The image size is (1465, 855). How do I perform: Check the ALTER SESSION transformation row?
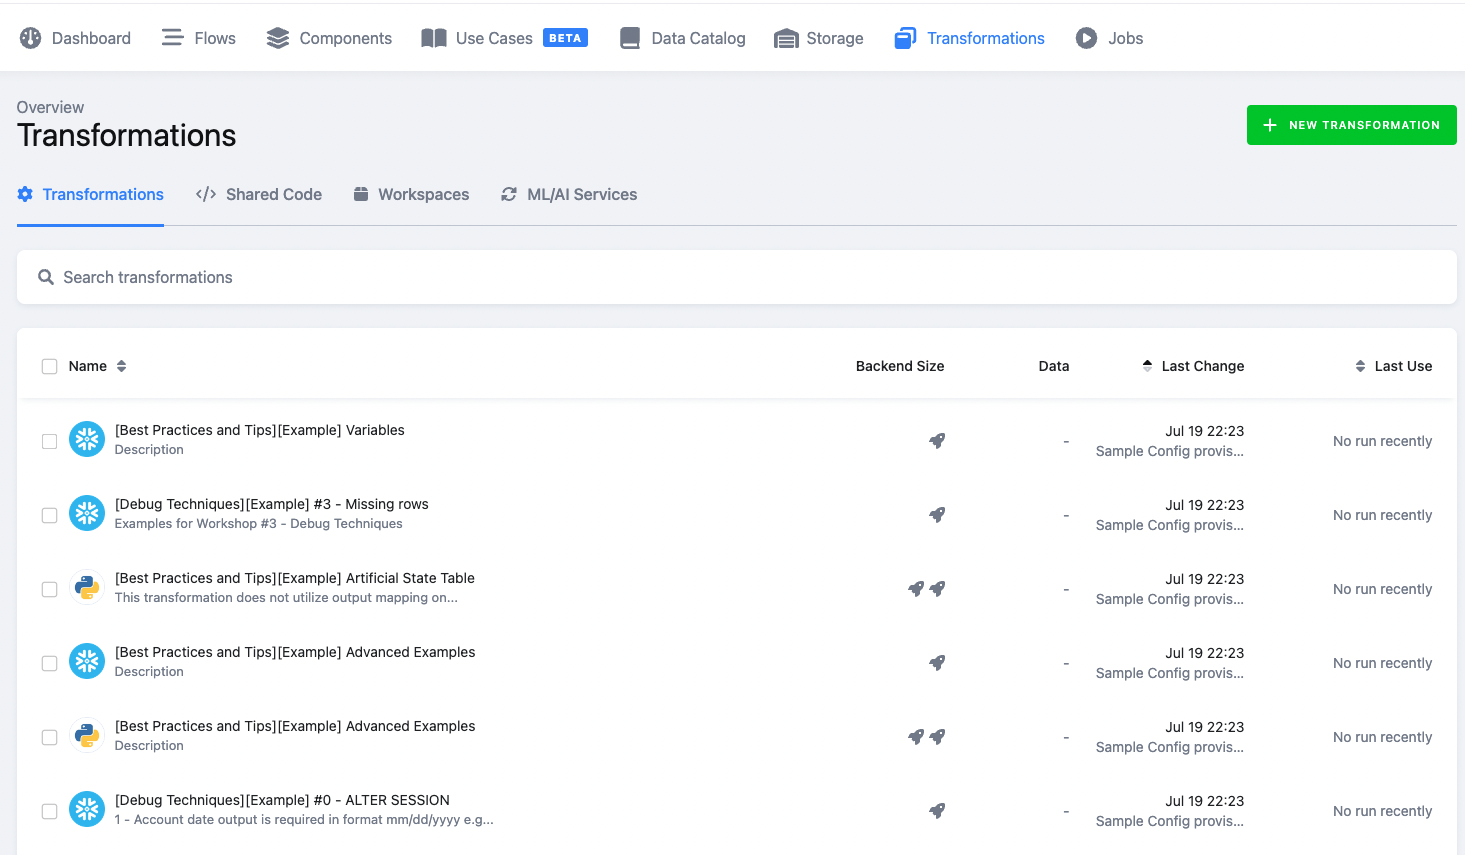pos(49,810)
